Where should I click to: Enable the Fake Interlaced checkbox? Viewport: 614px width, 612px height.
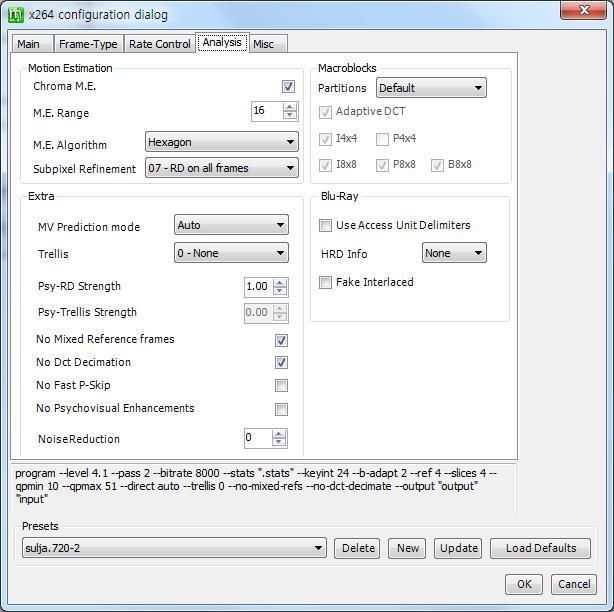(x=325, y=282)
